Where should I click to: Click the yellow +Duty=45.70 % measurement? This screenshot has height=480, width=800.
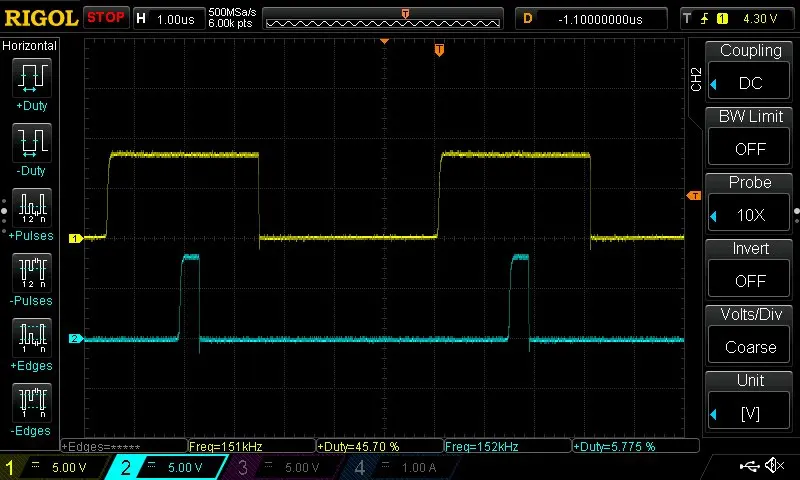[380, 446]
